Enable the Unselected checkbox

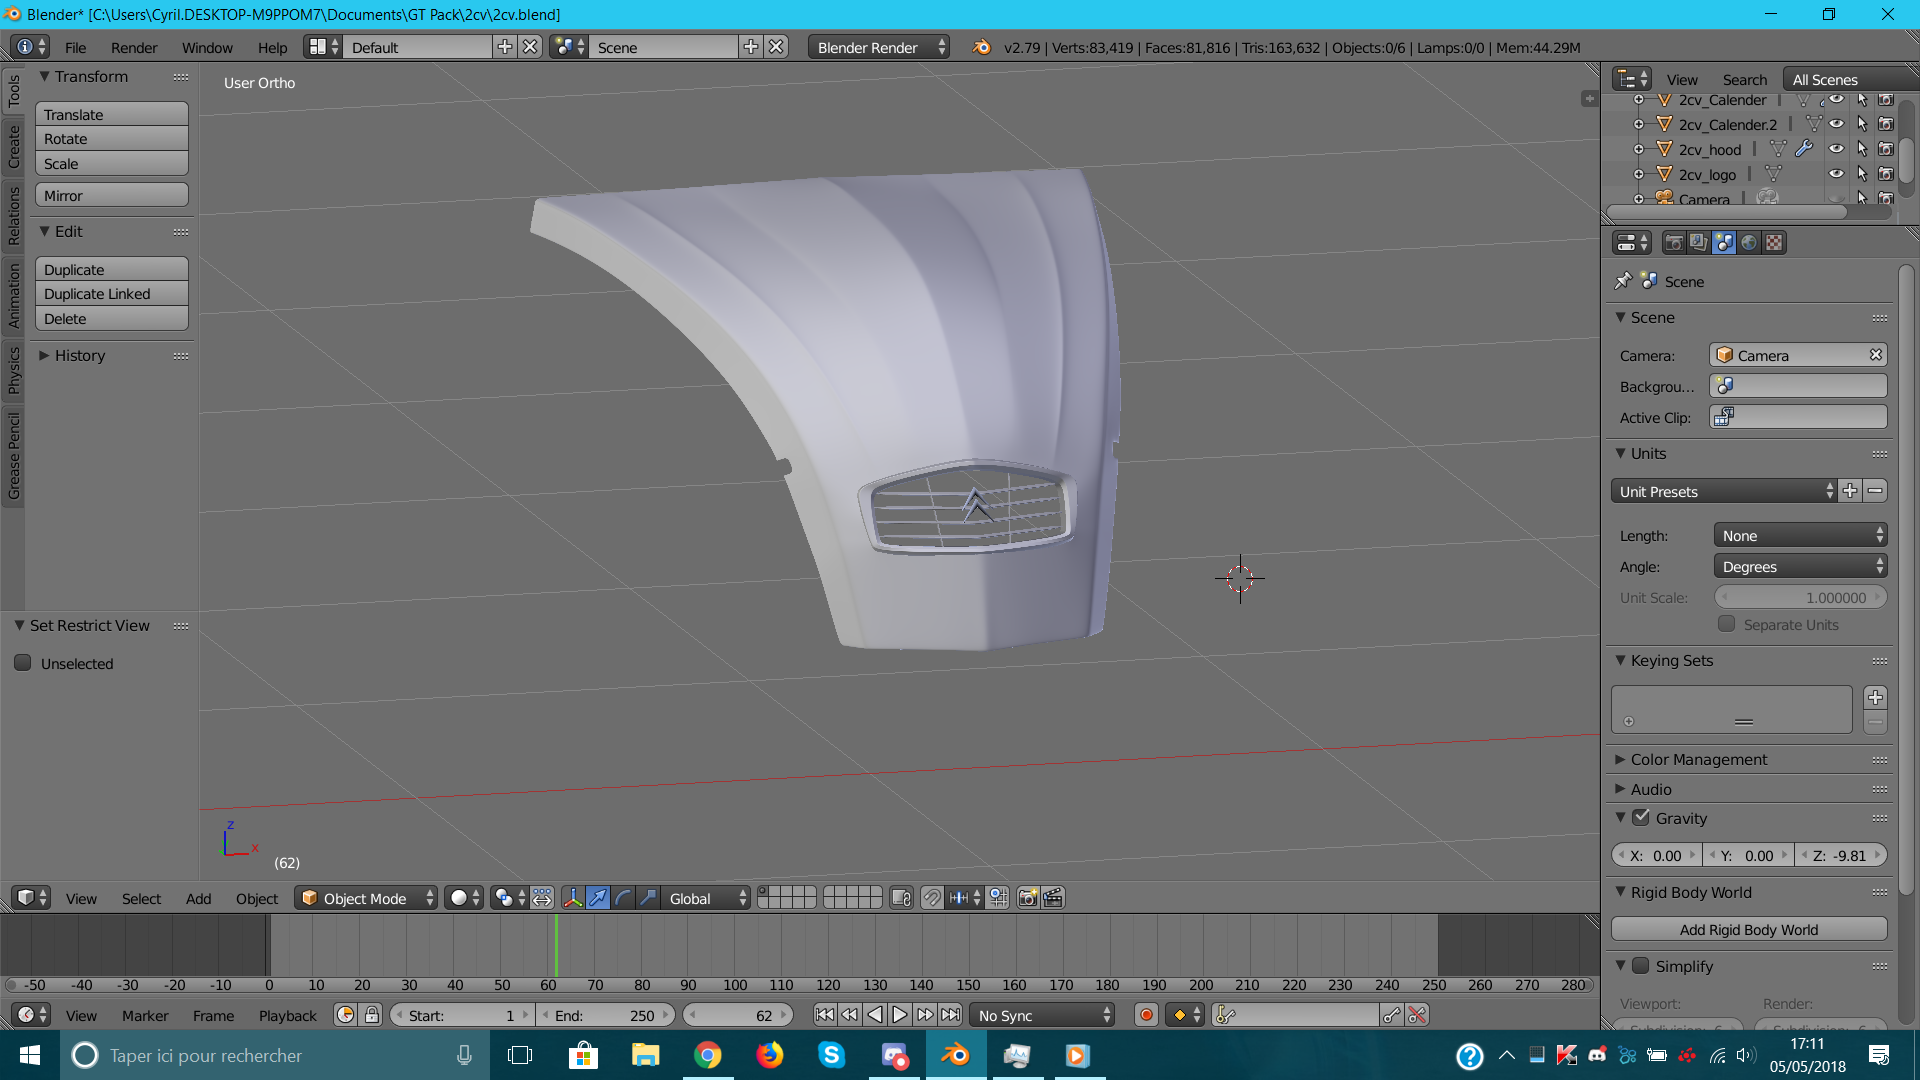[23, 663]
